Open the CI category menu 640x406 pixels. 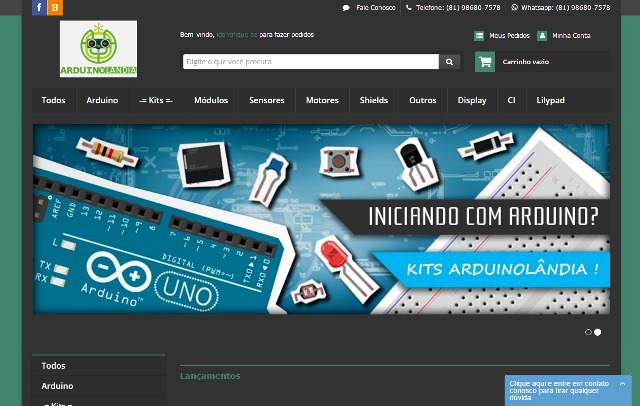[x=511, y=100]
